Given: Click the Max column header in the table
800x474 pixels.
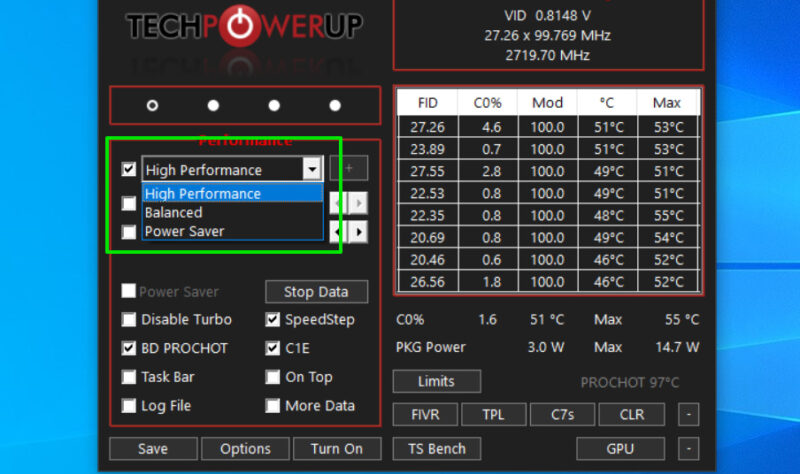Looking at the screenshot, I should pyautogui.click(x=667, y=103).
